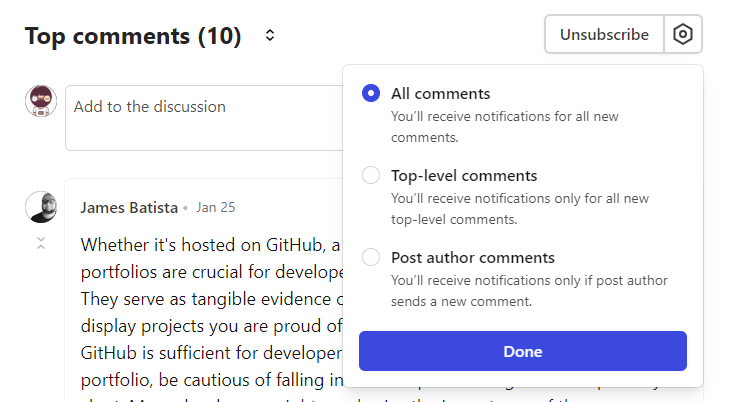Select the Top-level comments radio option
Image resolution: width=736 pixels, height=402 pixels.
[x=371, y=175]
